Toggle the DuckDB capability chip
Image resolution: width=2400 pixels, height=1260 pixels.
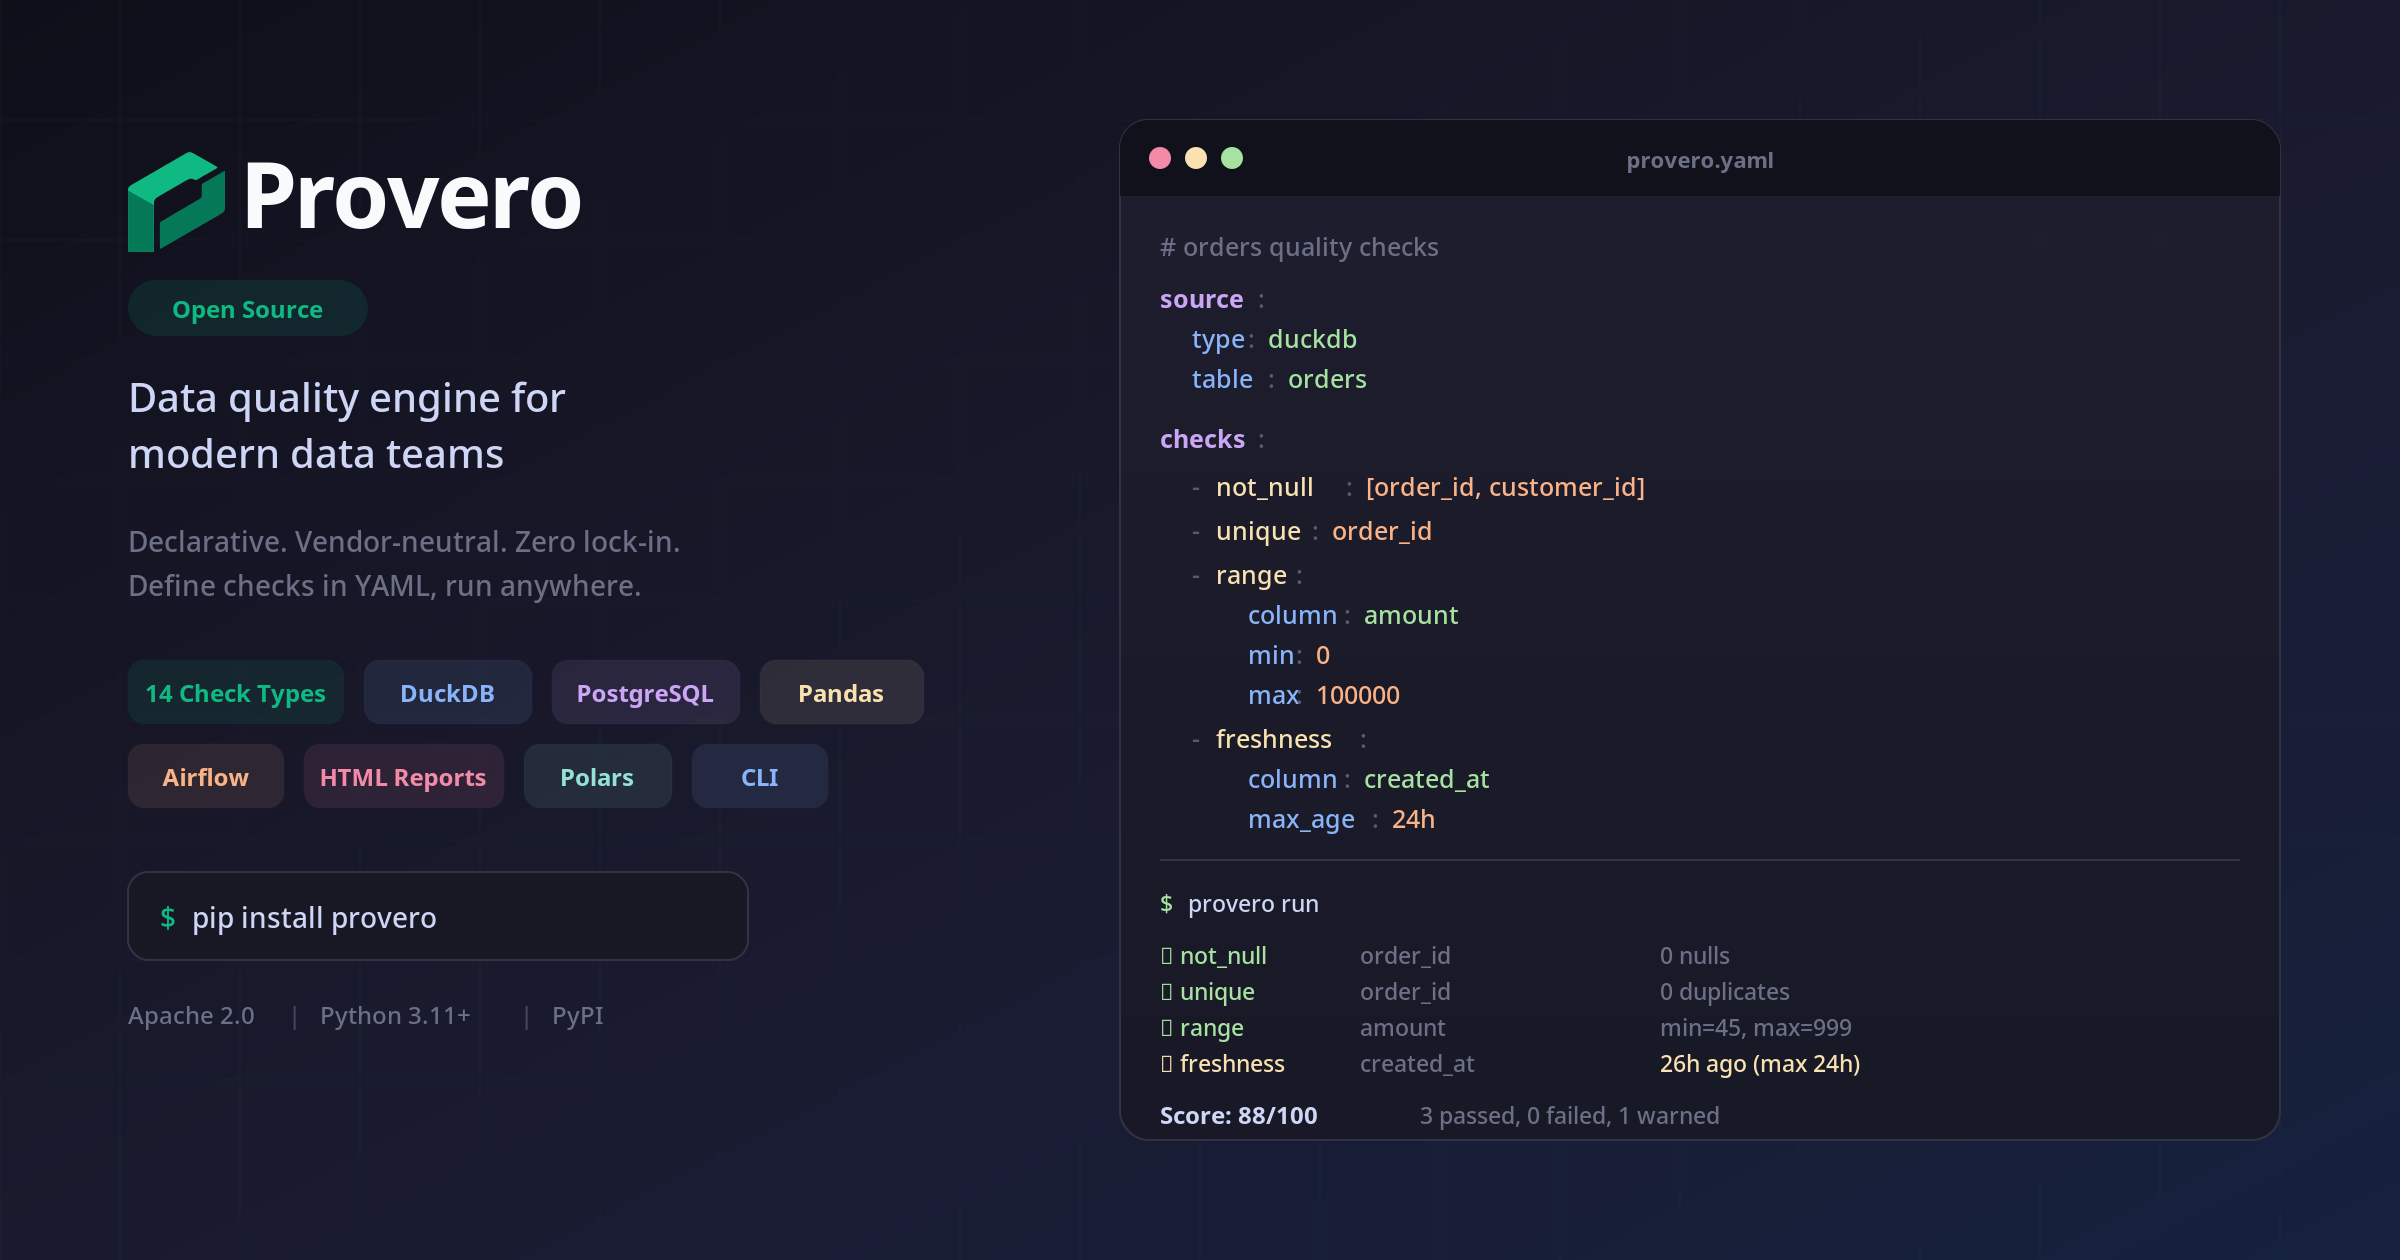pyautogui.click(x=448, y=692)
